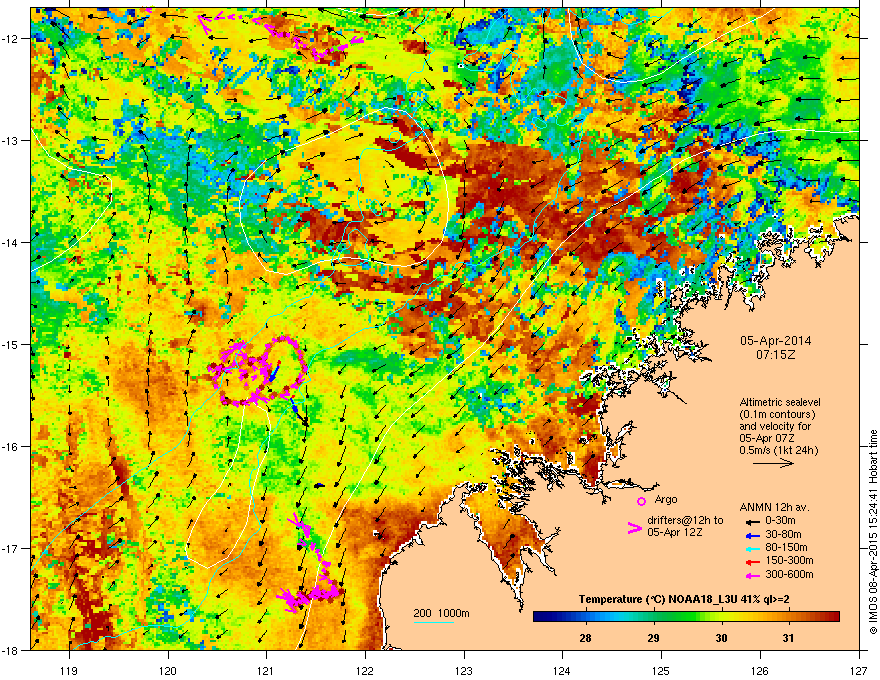This screenshot has height=680, width=880.
Task: Click the '150-300m' depth label
Action: click(789, 561)
